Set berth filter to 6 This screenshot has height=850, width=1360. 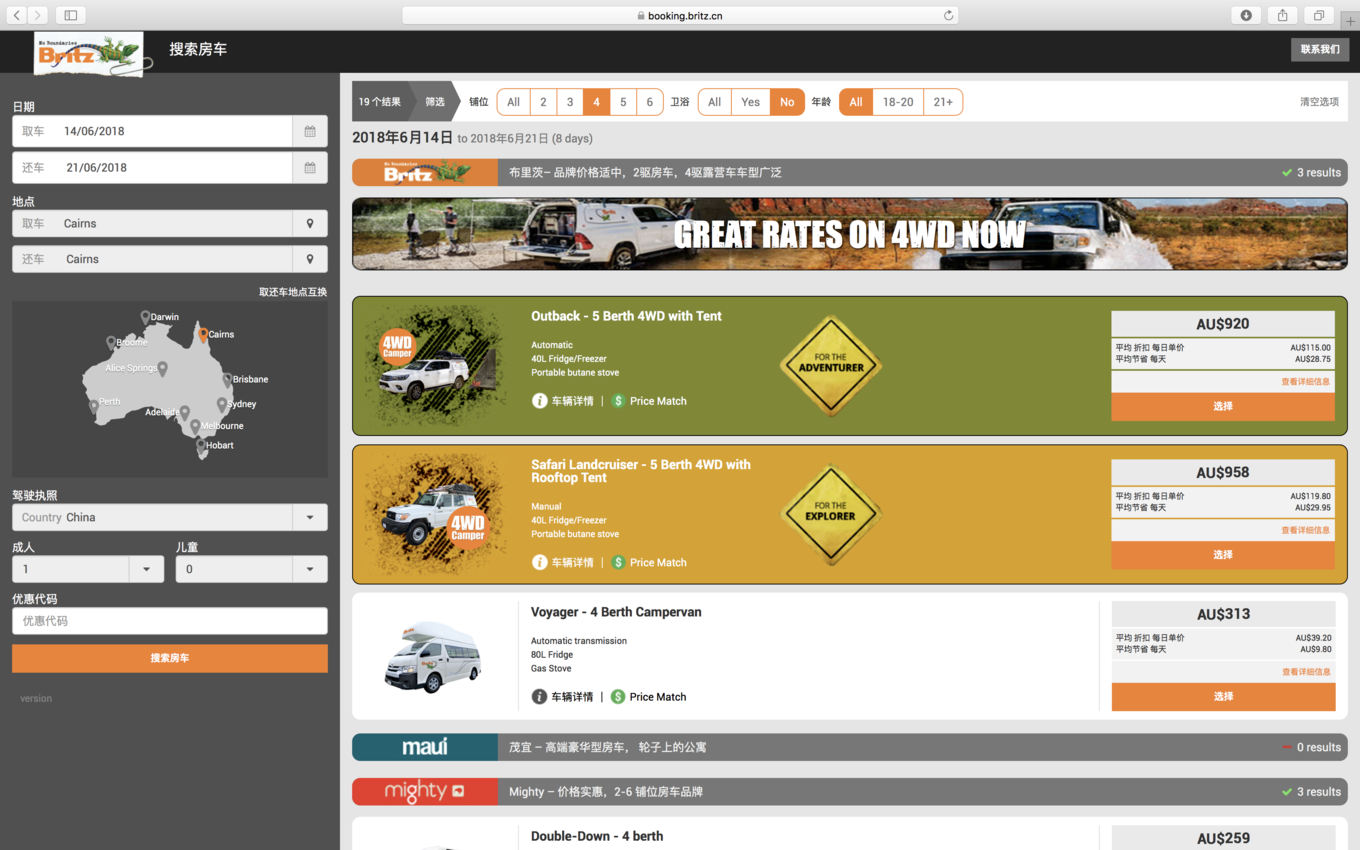point(650,102)
